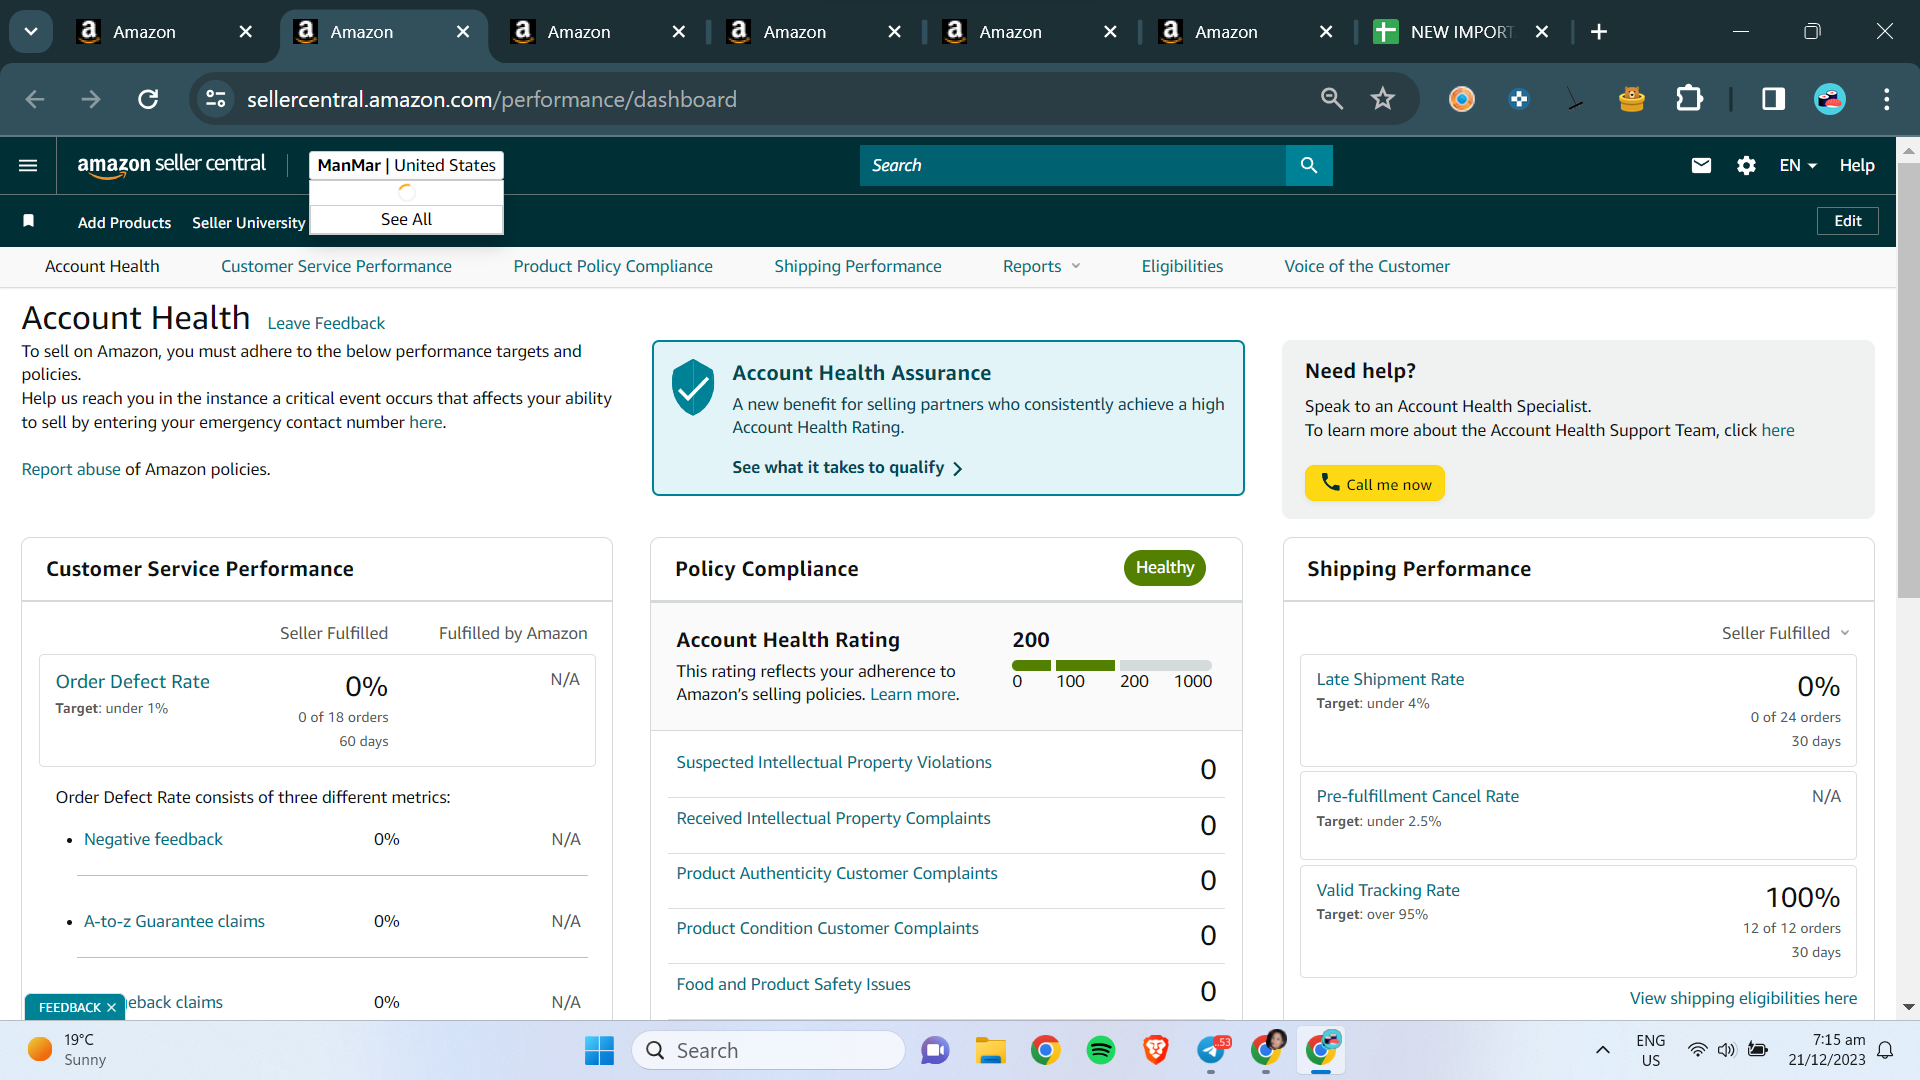Open the Order Defect Rate link
This screenshot has width=1920, height=1080.
click(133, 682)
